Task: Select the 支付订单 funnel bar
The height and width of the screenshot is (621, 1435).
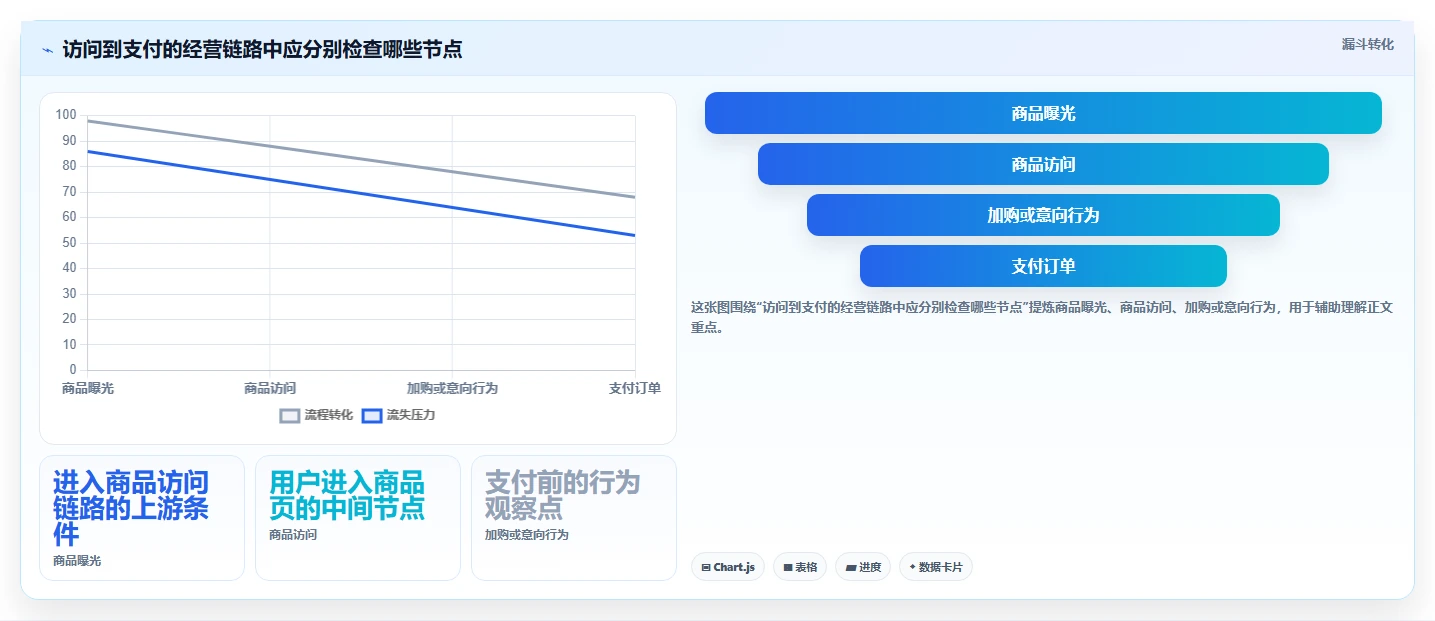Action: click(1043, 266)
